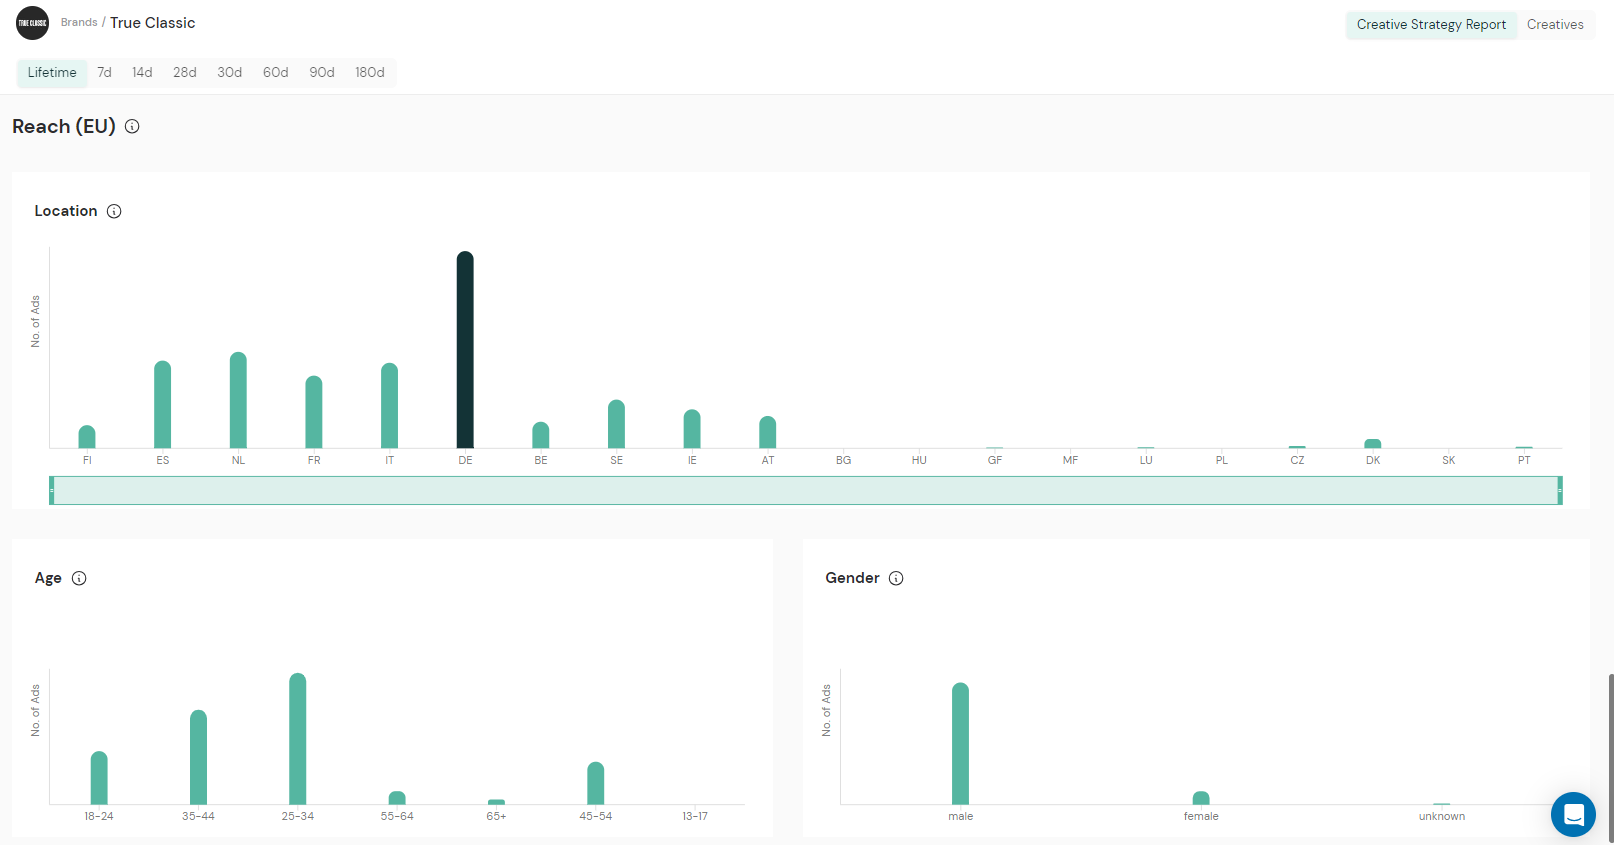Select the 30d time range
1614x845 pixels.
coord(229,73)
